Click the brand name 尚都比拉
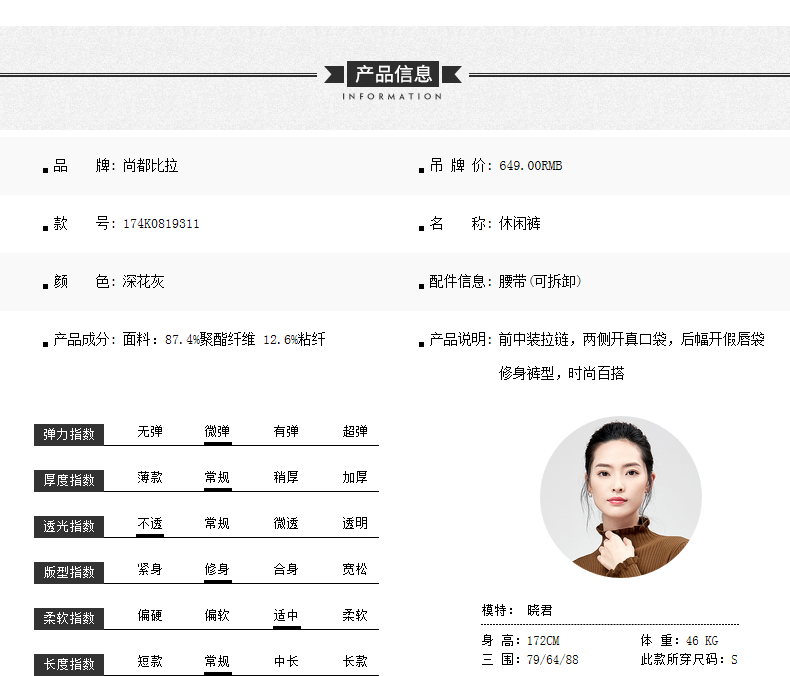The image size is (790, 676). click(x=150, y=166)
